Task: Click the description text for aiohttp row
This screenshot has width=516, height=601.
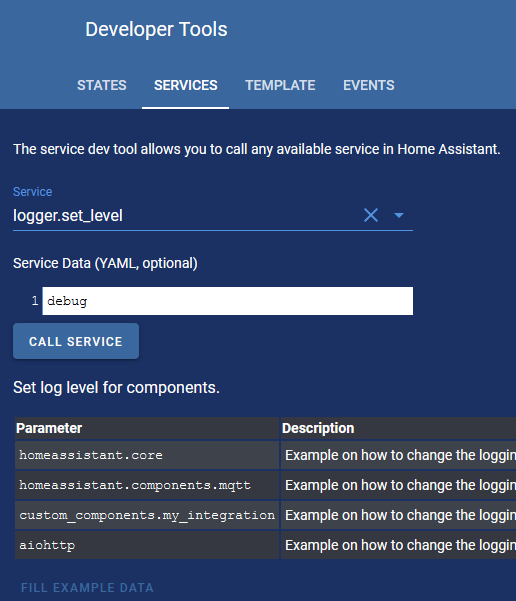Action: 400,545
